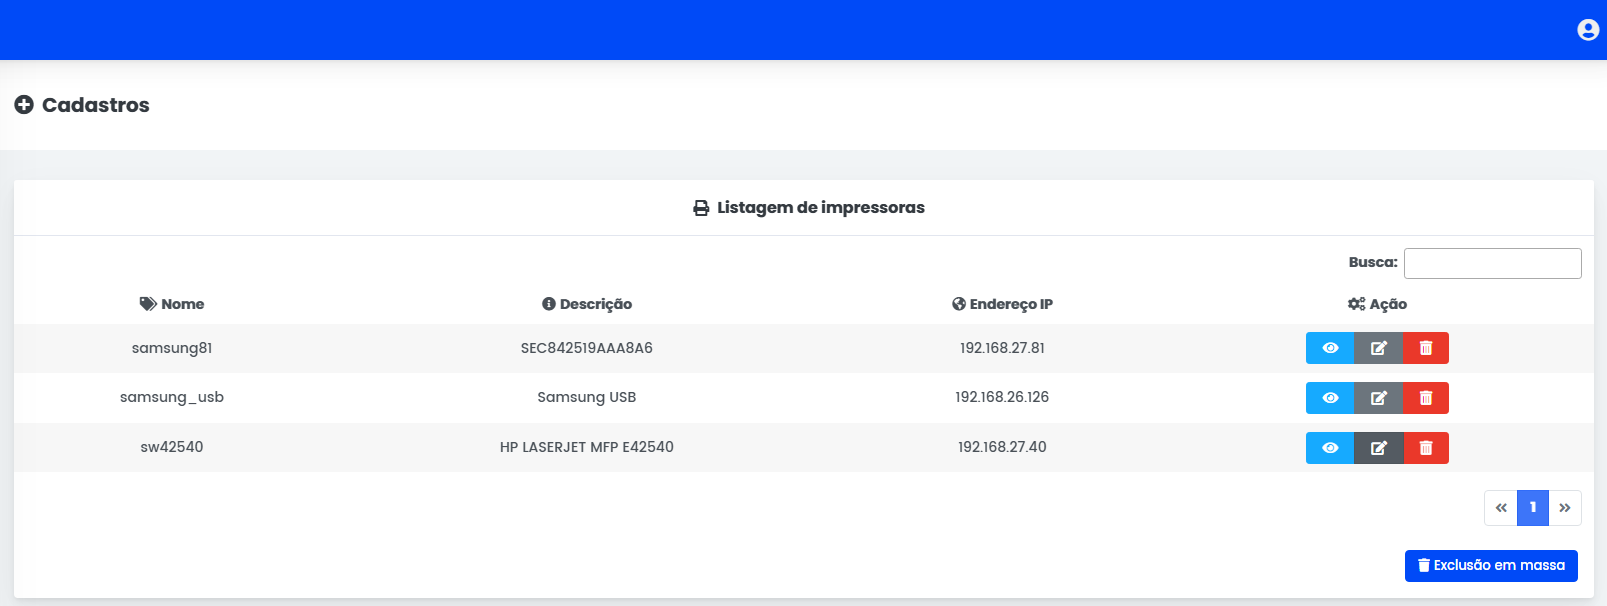Delete the samsung_usb printer
1607x606 pixels.
pyautogui.click(x=1426, y=398)
